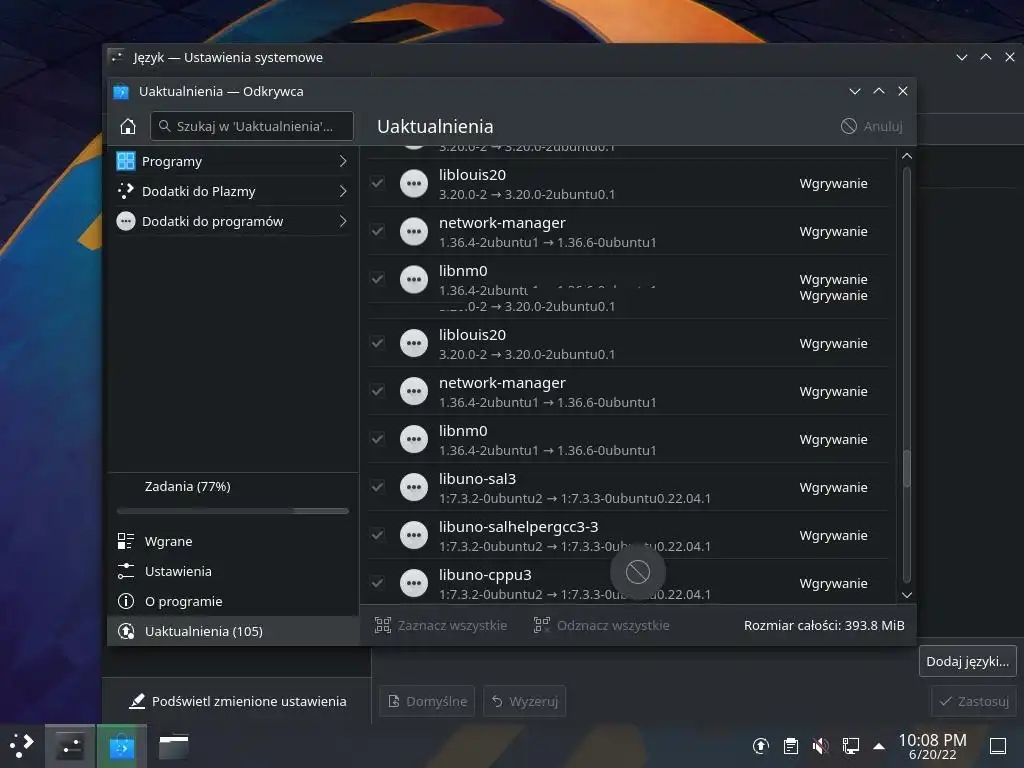Select the Uaktualnienia (105) sidebar icon
This screenshot has height=768, width=1024.
pyautogui.click(x=125, y=631)
